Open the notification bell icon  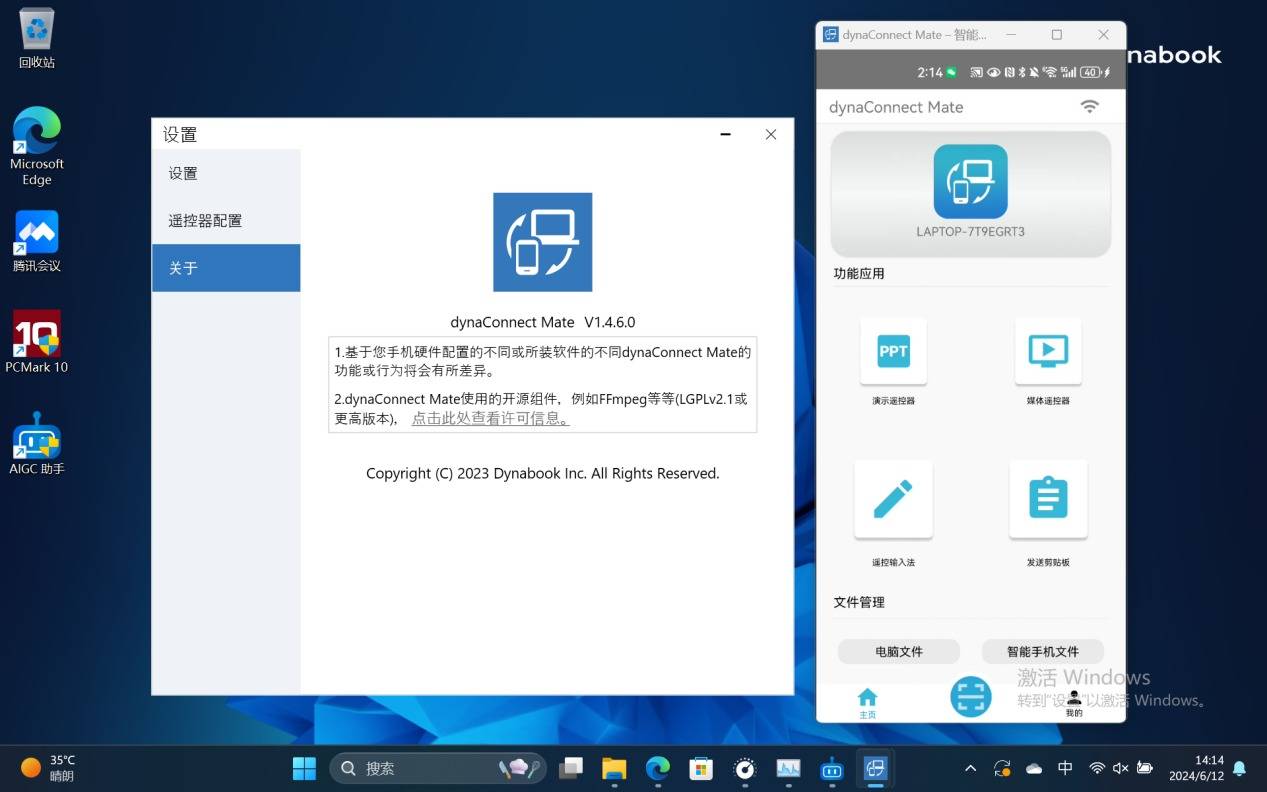click(1239, 768)
